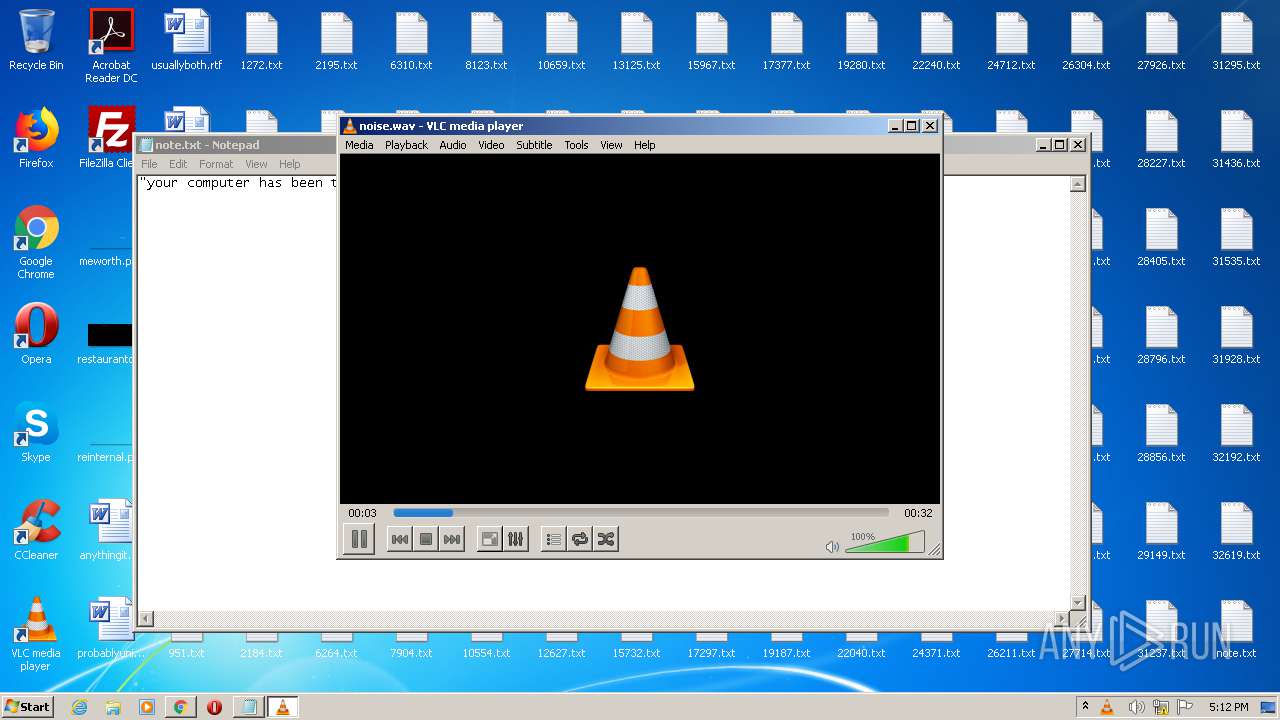Stop playback in VLC
The height and width of the screenshot is (720, 1280).
426,539
